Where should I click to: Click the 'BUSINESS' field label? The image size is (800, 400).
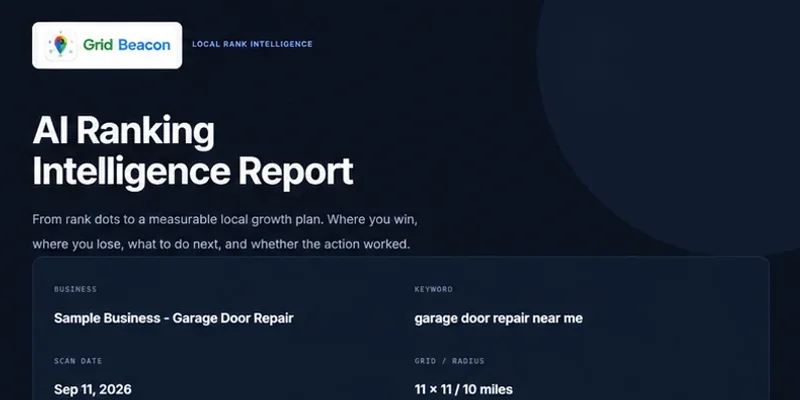point(76,289)
